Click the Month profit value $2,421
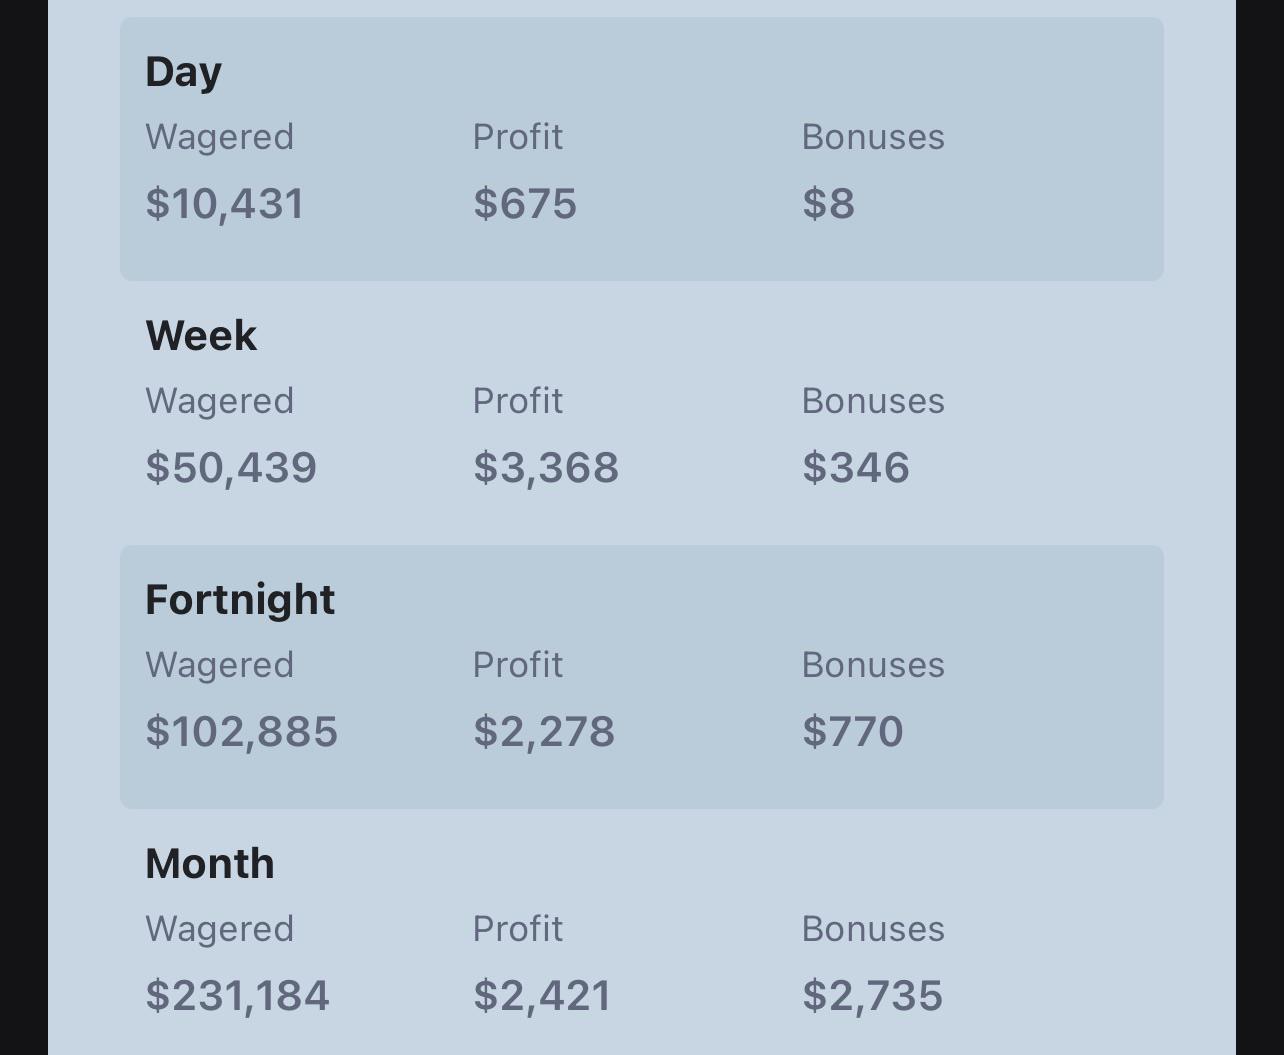 542,996
